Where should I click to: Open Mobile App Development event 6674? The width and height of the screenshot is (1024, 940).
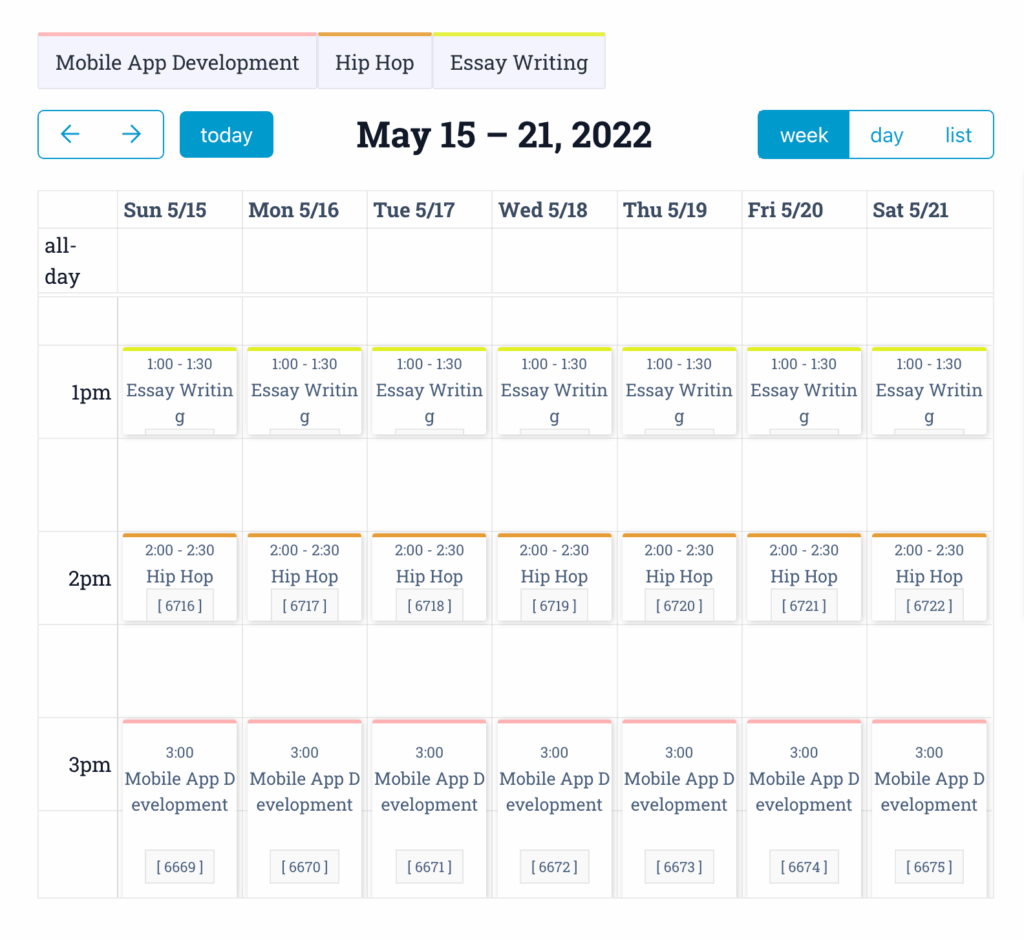804,809
